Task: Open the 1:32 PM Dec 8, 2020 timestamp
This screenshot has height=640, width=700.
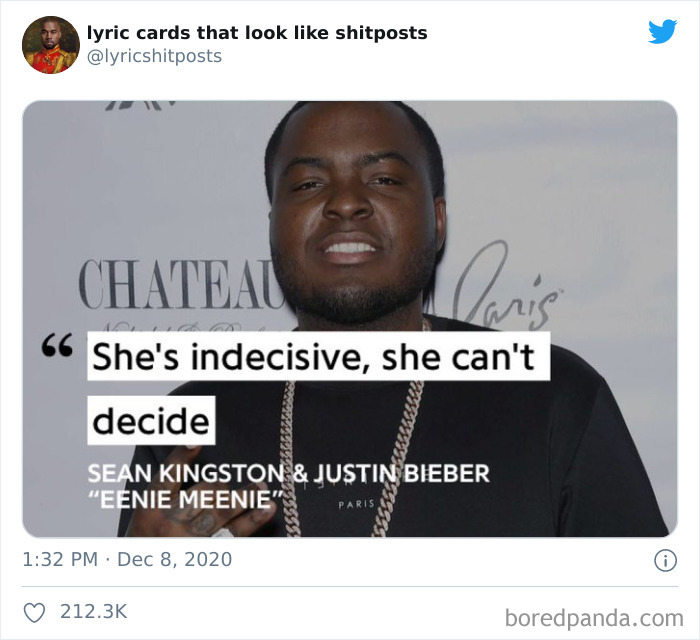Action: point(127,560)
